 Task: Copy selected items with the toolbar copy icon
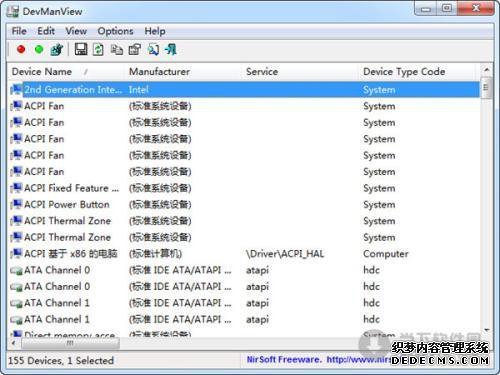click(117, 50)
